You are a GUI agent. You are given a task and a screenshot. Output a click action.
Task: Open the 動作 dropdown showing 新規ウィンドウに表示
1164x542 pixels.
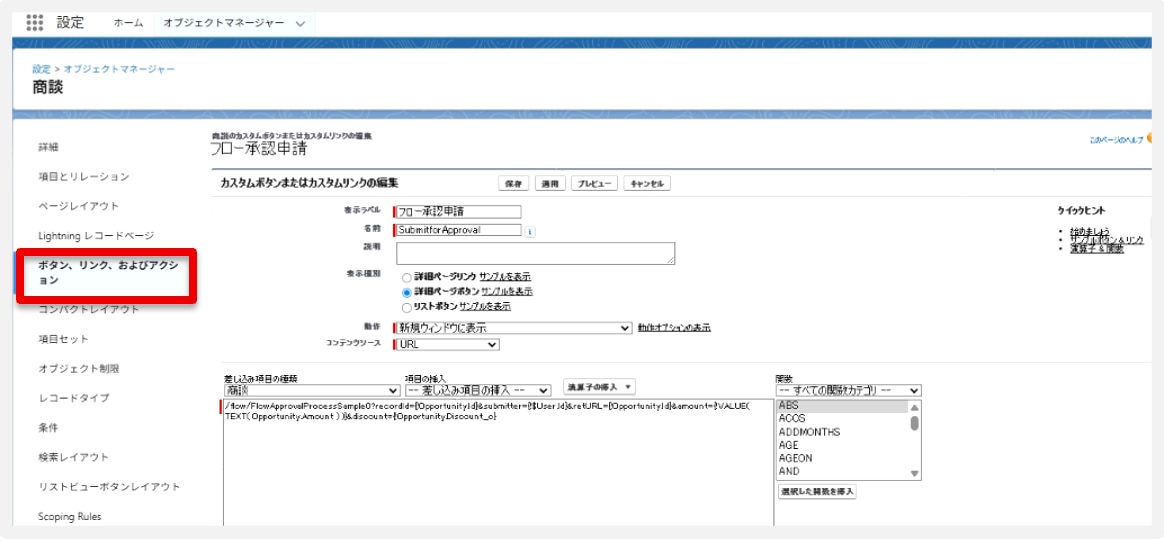[513, 328]
